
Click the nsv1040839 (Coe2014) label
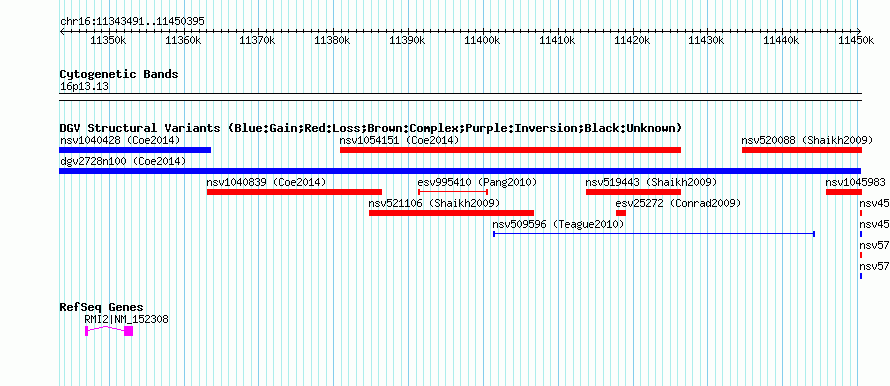(x=266, y=182)
